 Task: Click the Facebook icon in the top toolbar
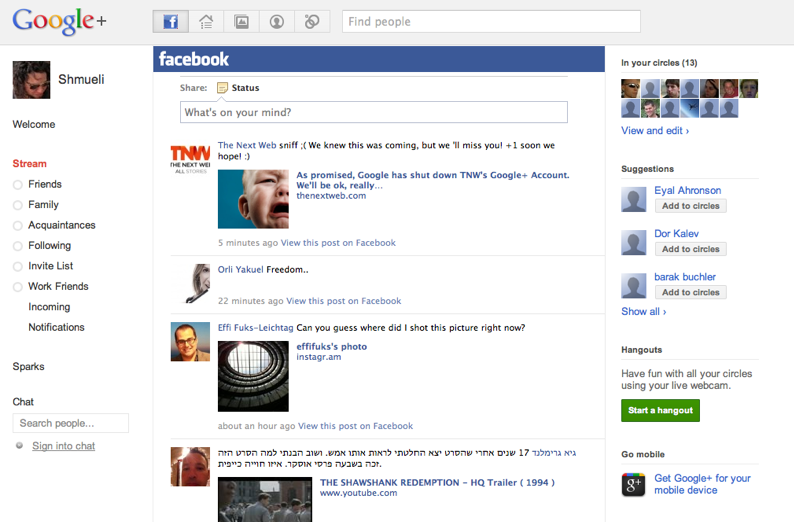tap(170, 21)
